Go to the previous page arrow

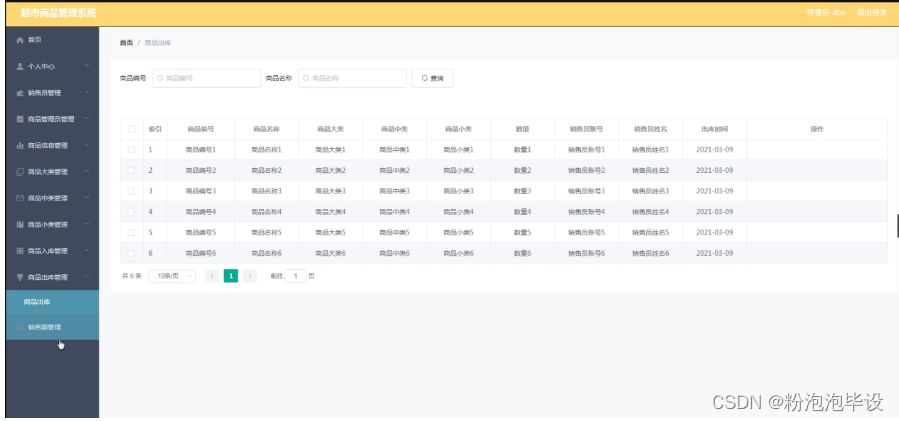(x=212, y=276)
